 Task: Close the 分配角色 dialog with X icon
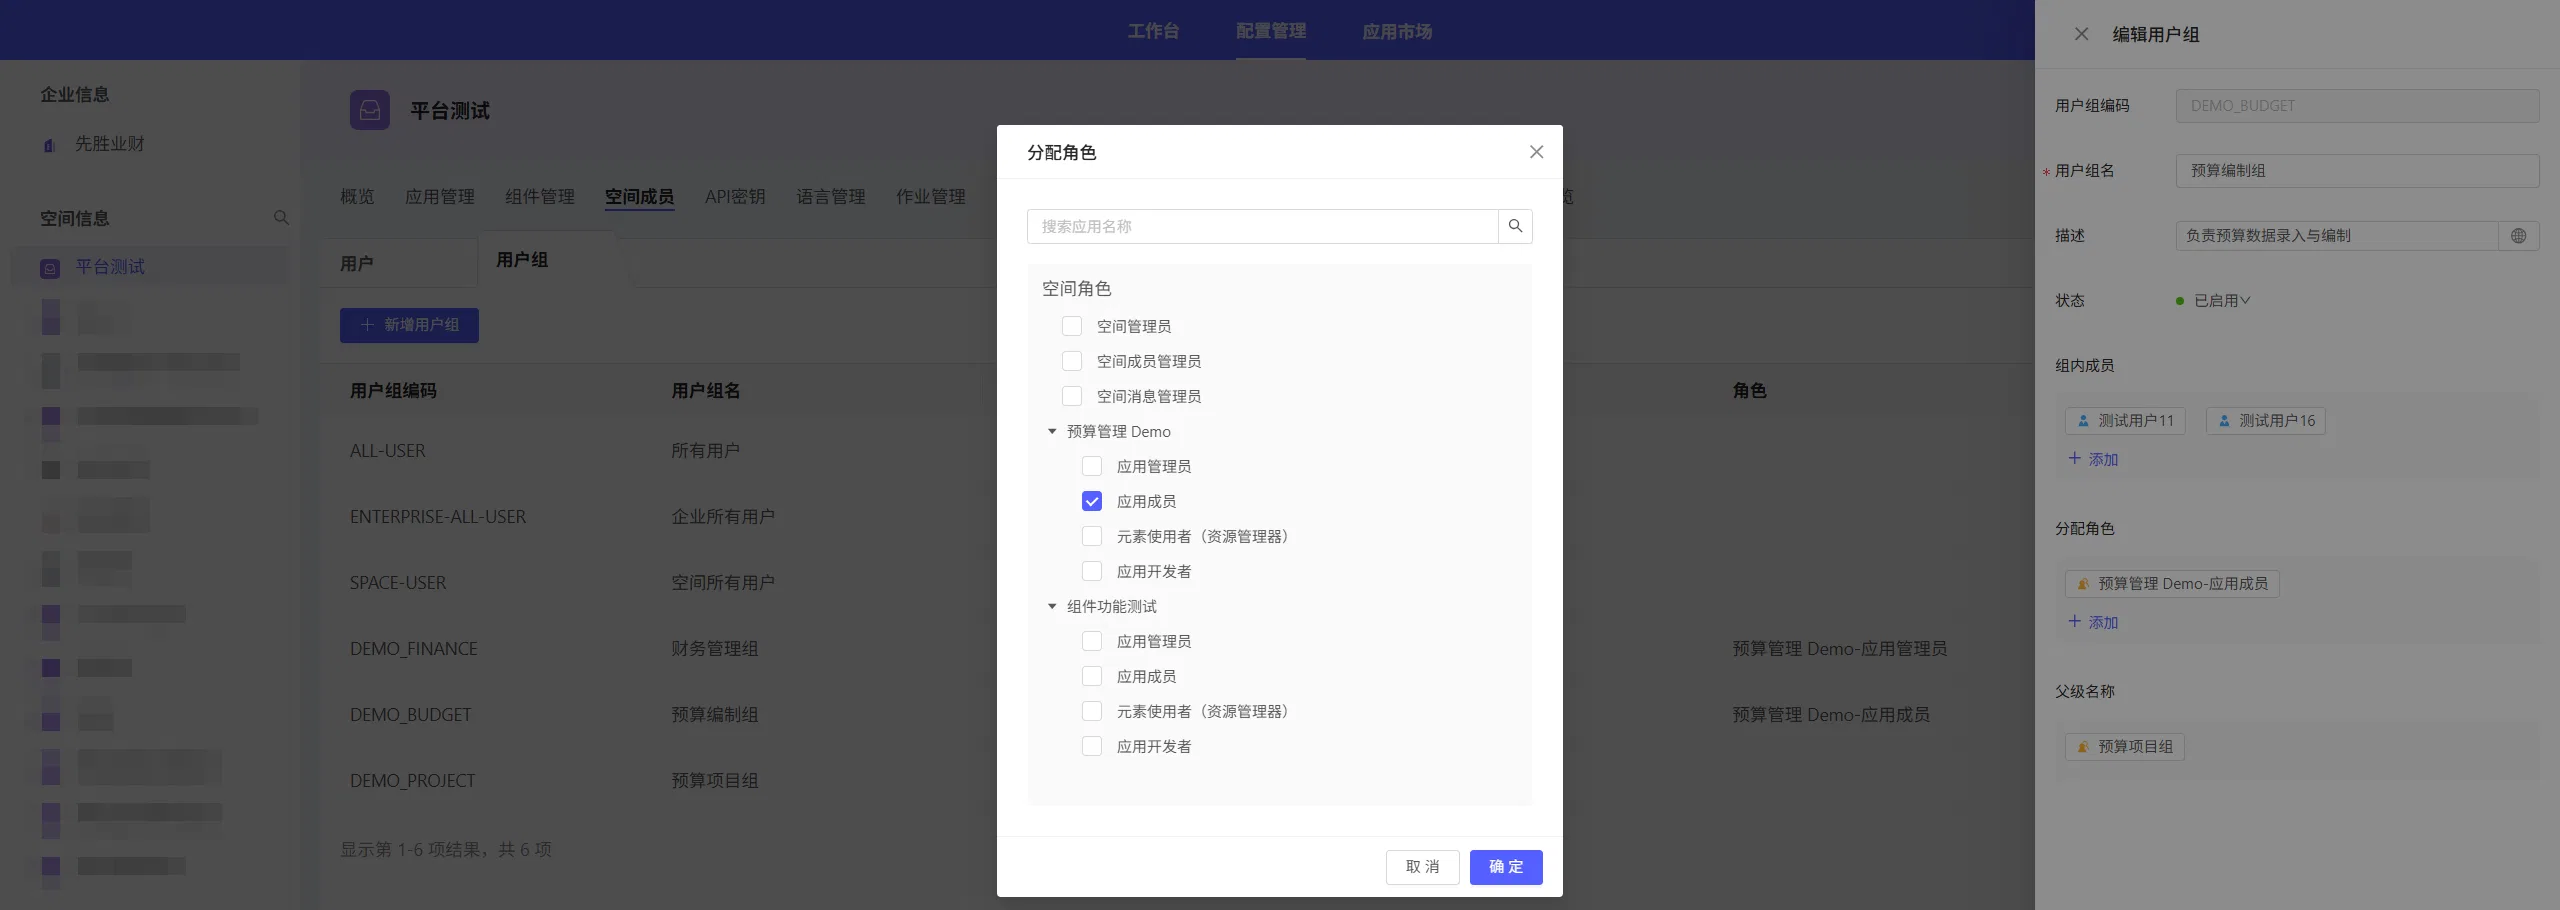(x=1536, y=152)
